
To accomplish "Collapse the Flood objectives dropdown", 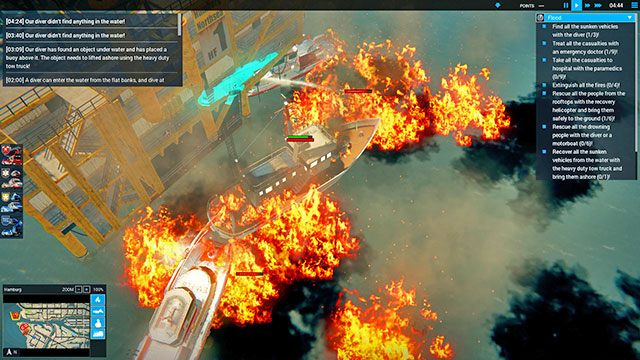I will pos(630,18).
